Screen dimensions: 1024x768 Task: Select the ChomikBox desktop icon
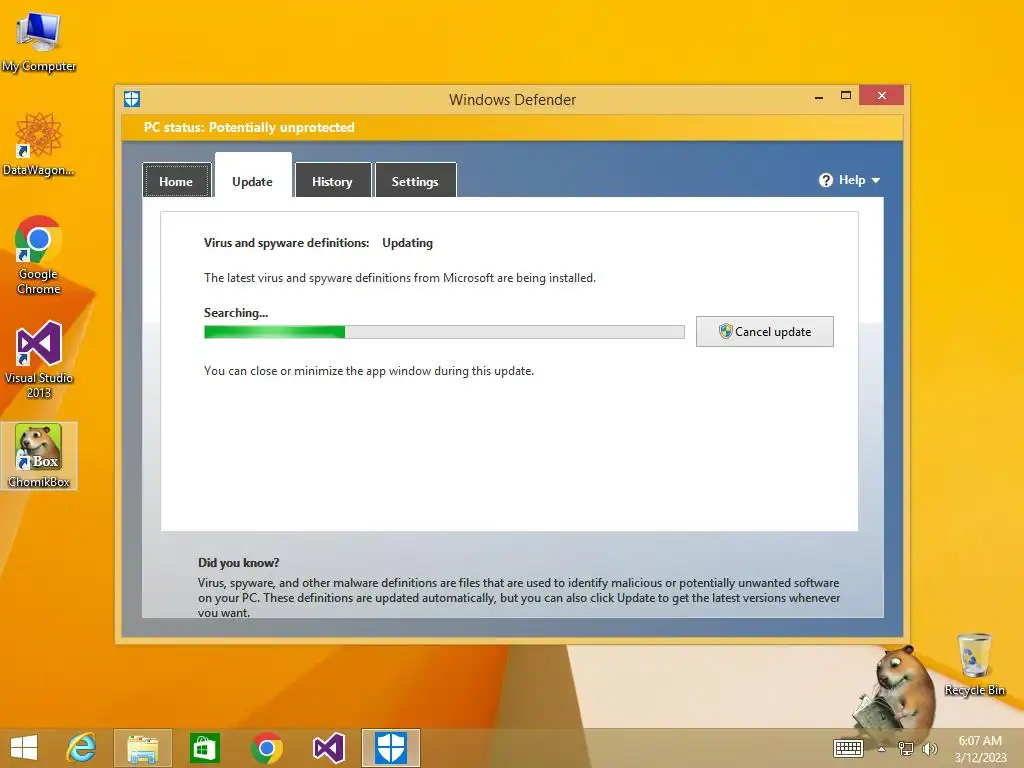[39, 456]
